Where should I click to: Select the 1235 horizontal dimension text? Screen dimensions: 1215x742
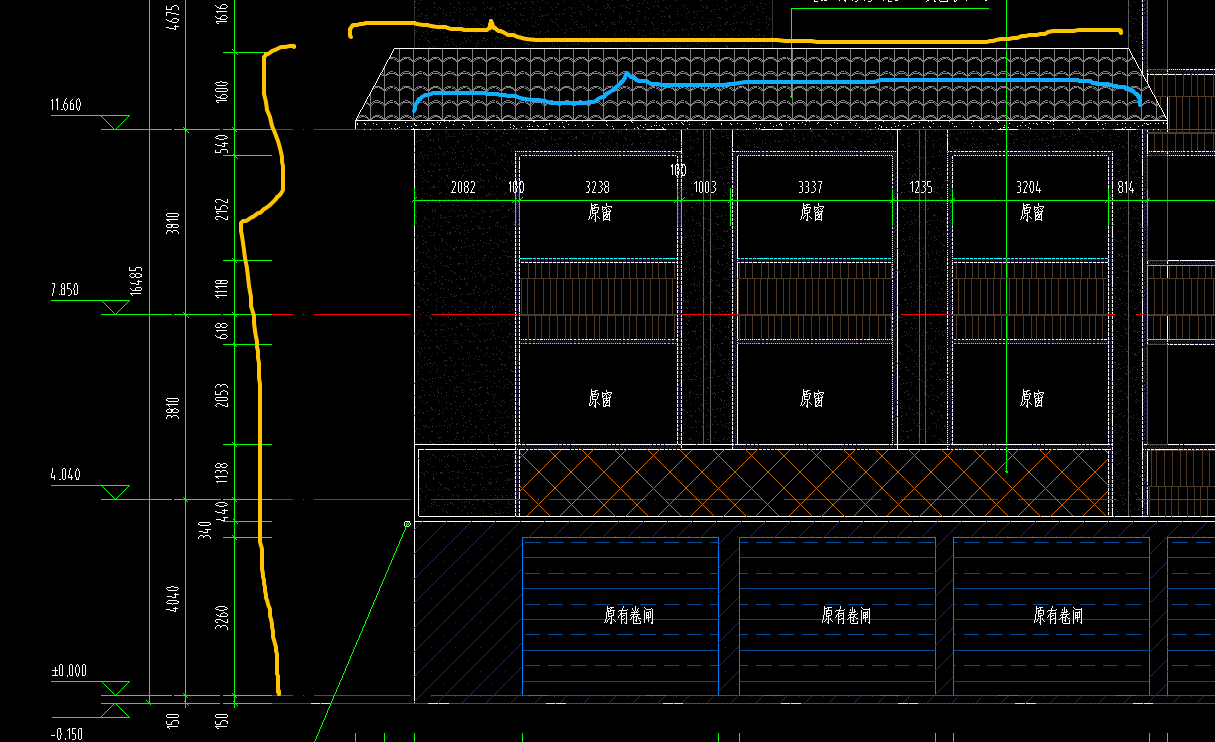click(921, 187)
